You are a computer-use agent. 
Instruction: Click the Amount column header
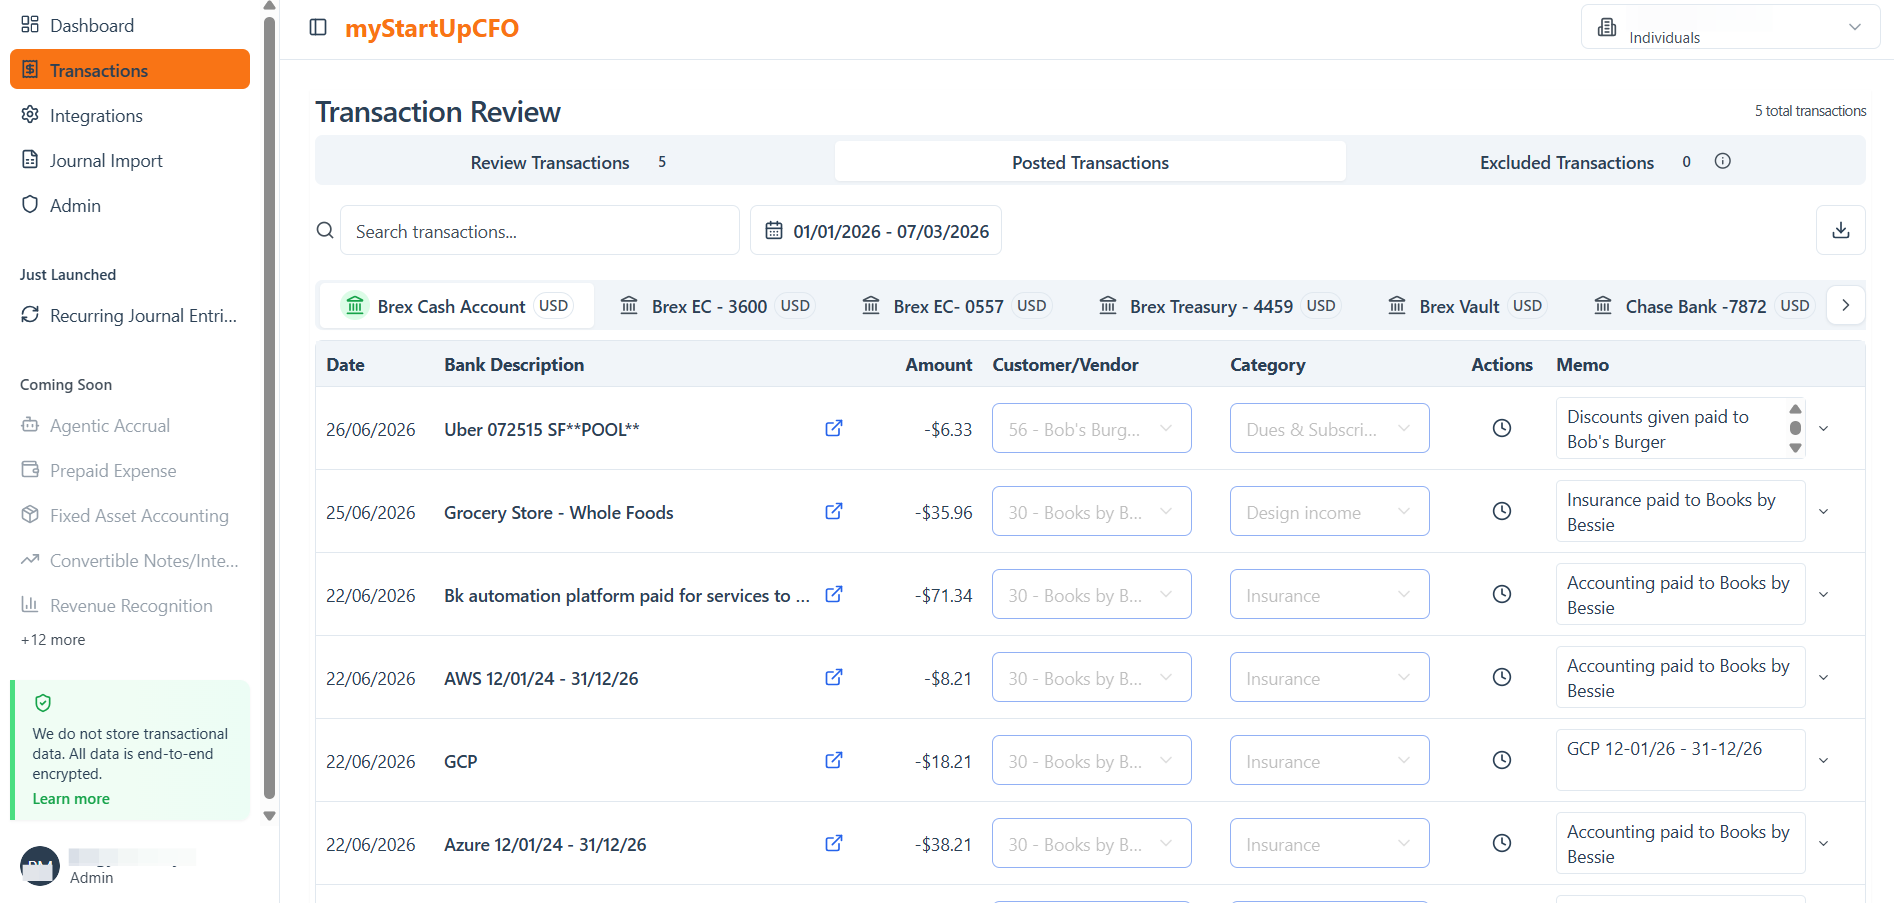[x=938, y=364]
